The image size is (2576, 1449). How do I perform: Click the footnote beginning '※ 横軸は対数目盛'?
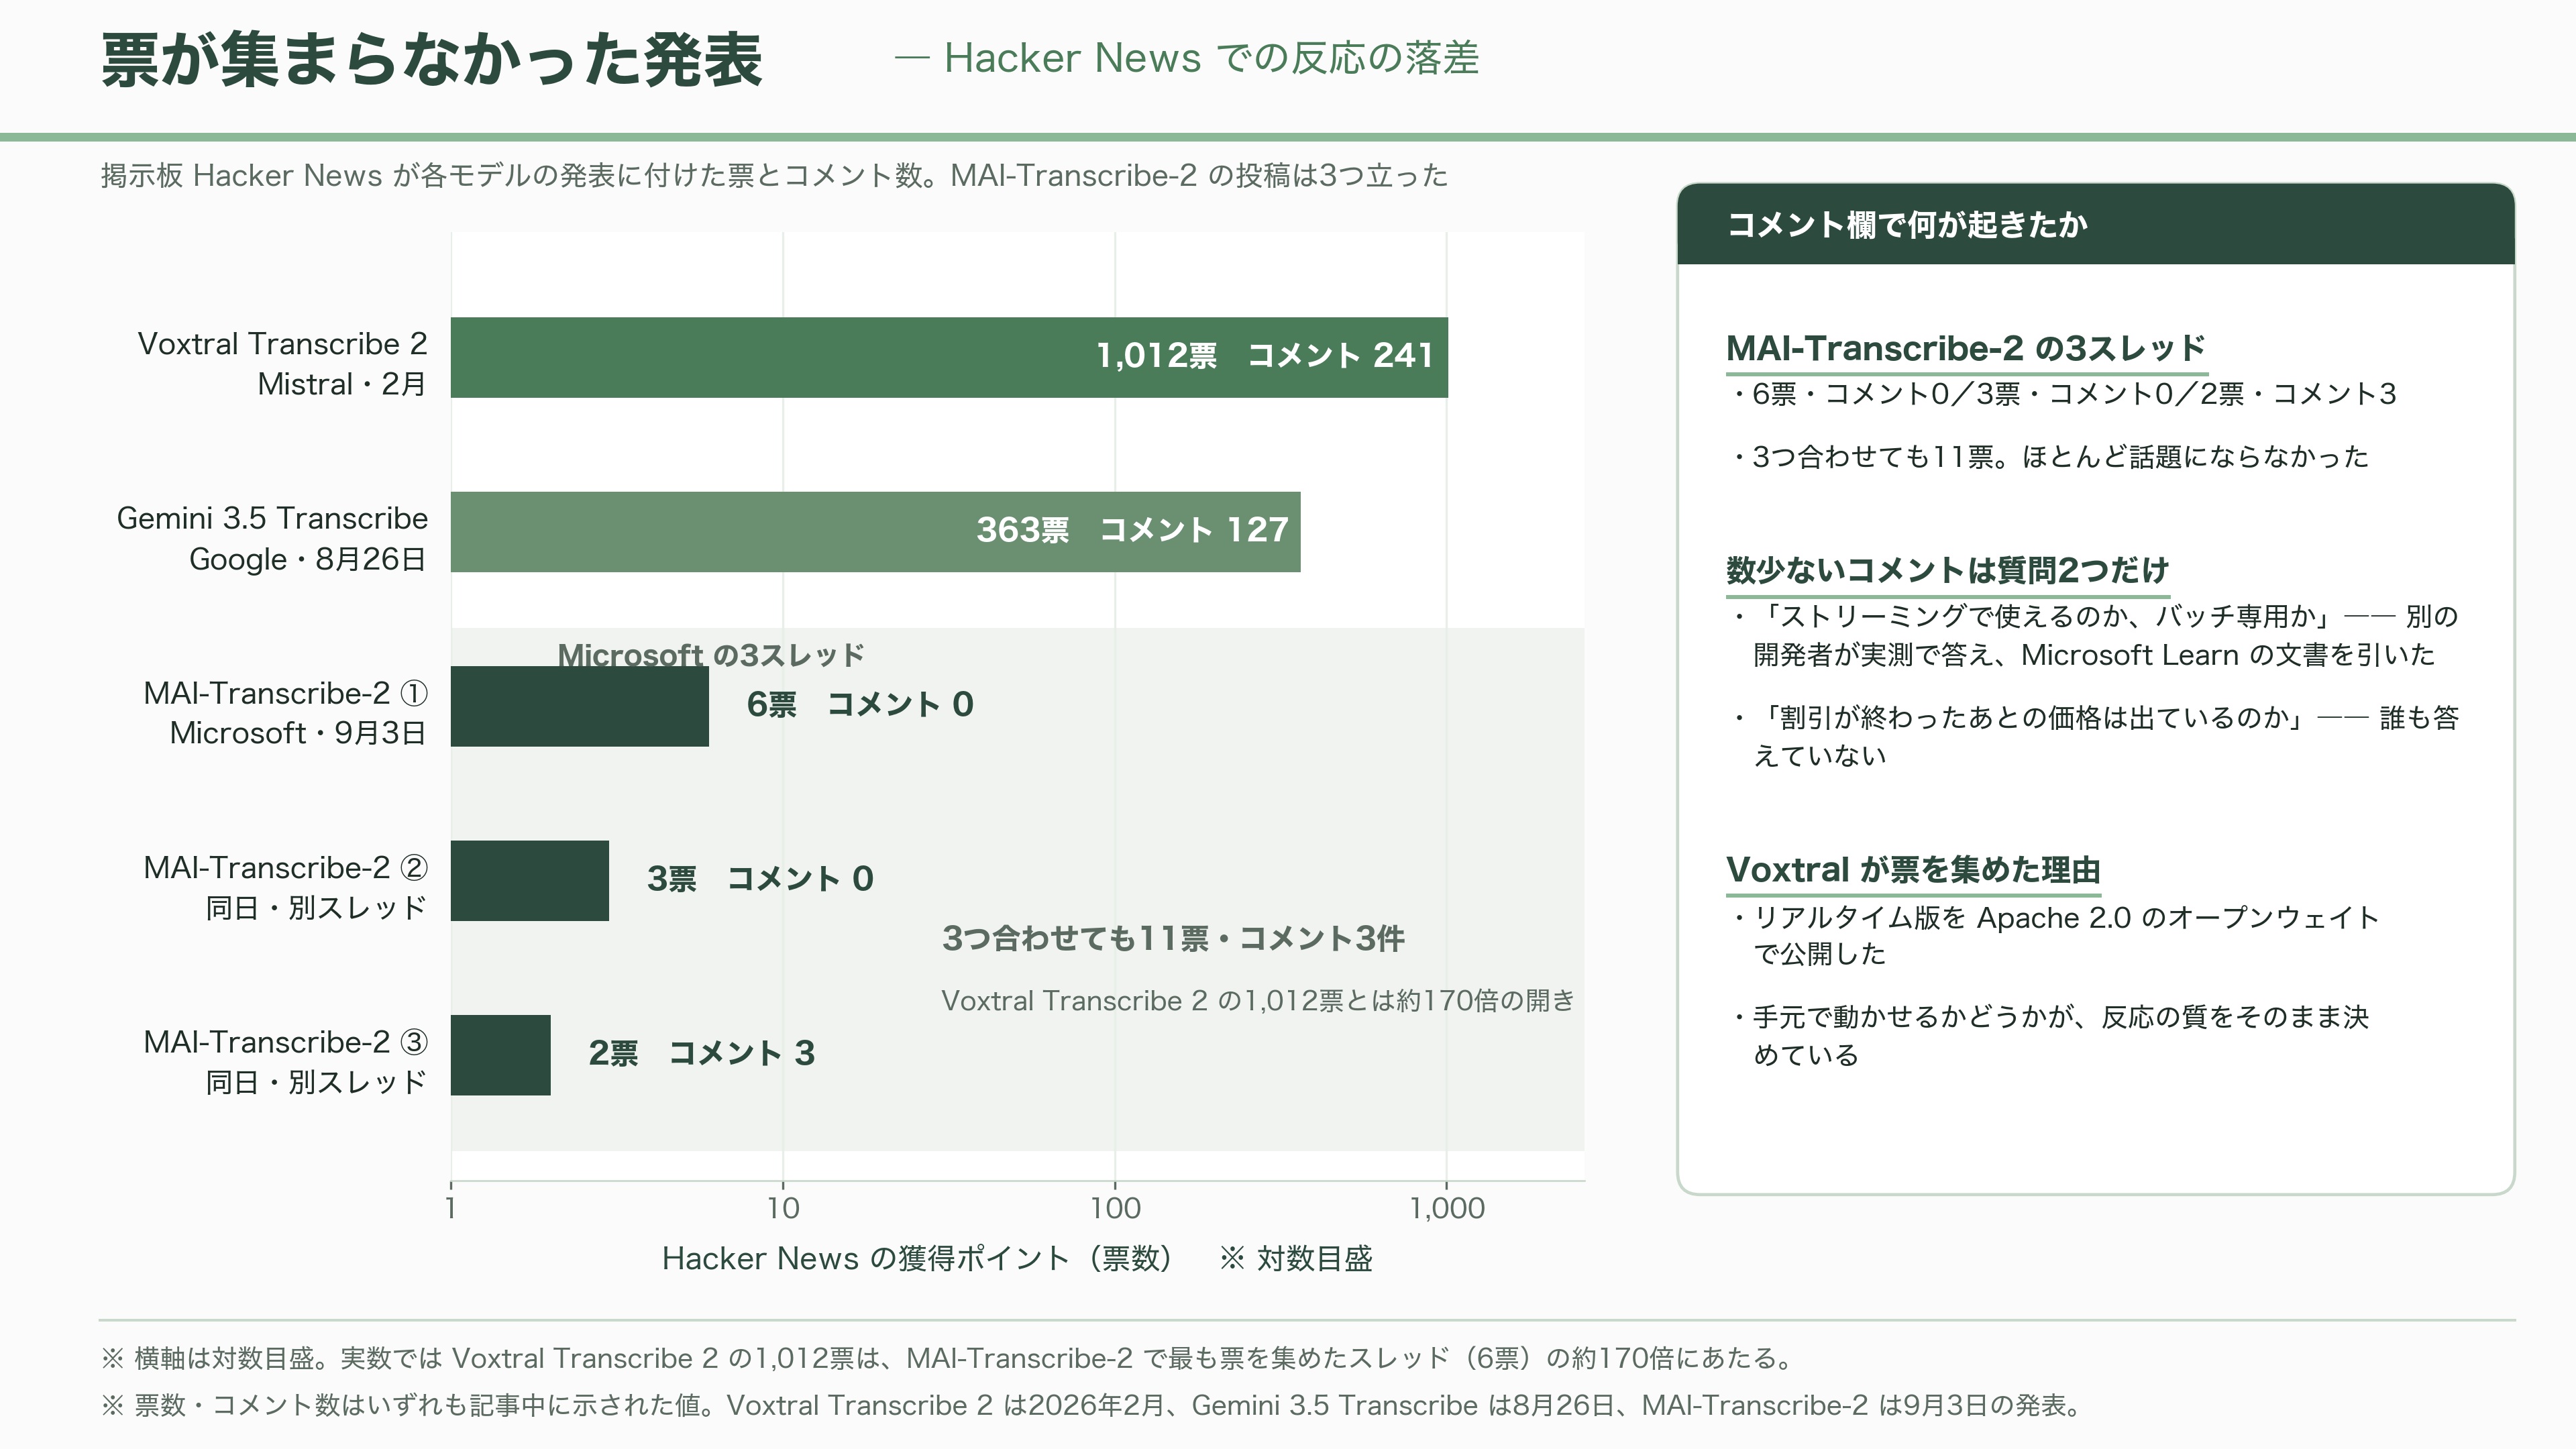pyautogui.click(x=948, y=1359)
